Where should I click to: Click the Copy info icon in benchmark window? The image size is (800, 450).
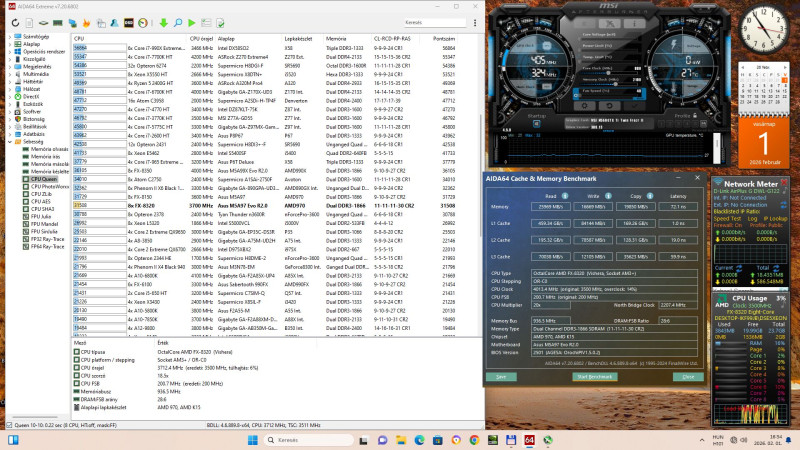(650, 196)
